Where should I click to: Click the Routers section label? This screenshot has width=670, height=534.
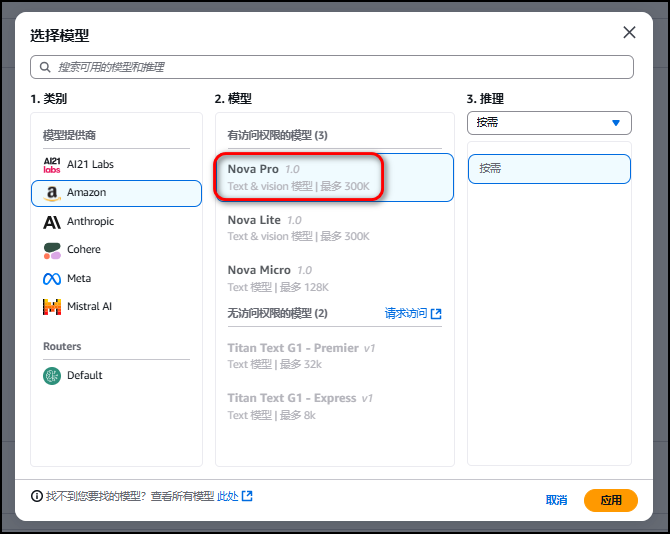coord(62,346)
